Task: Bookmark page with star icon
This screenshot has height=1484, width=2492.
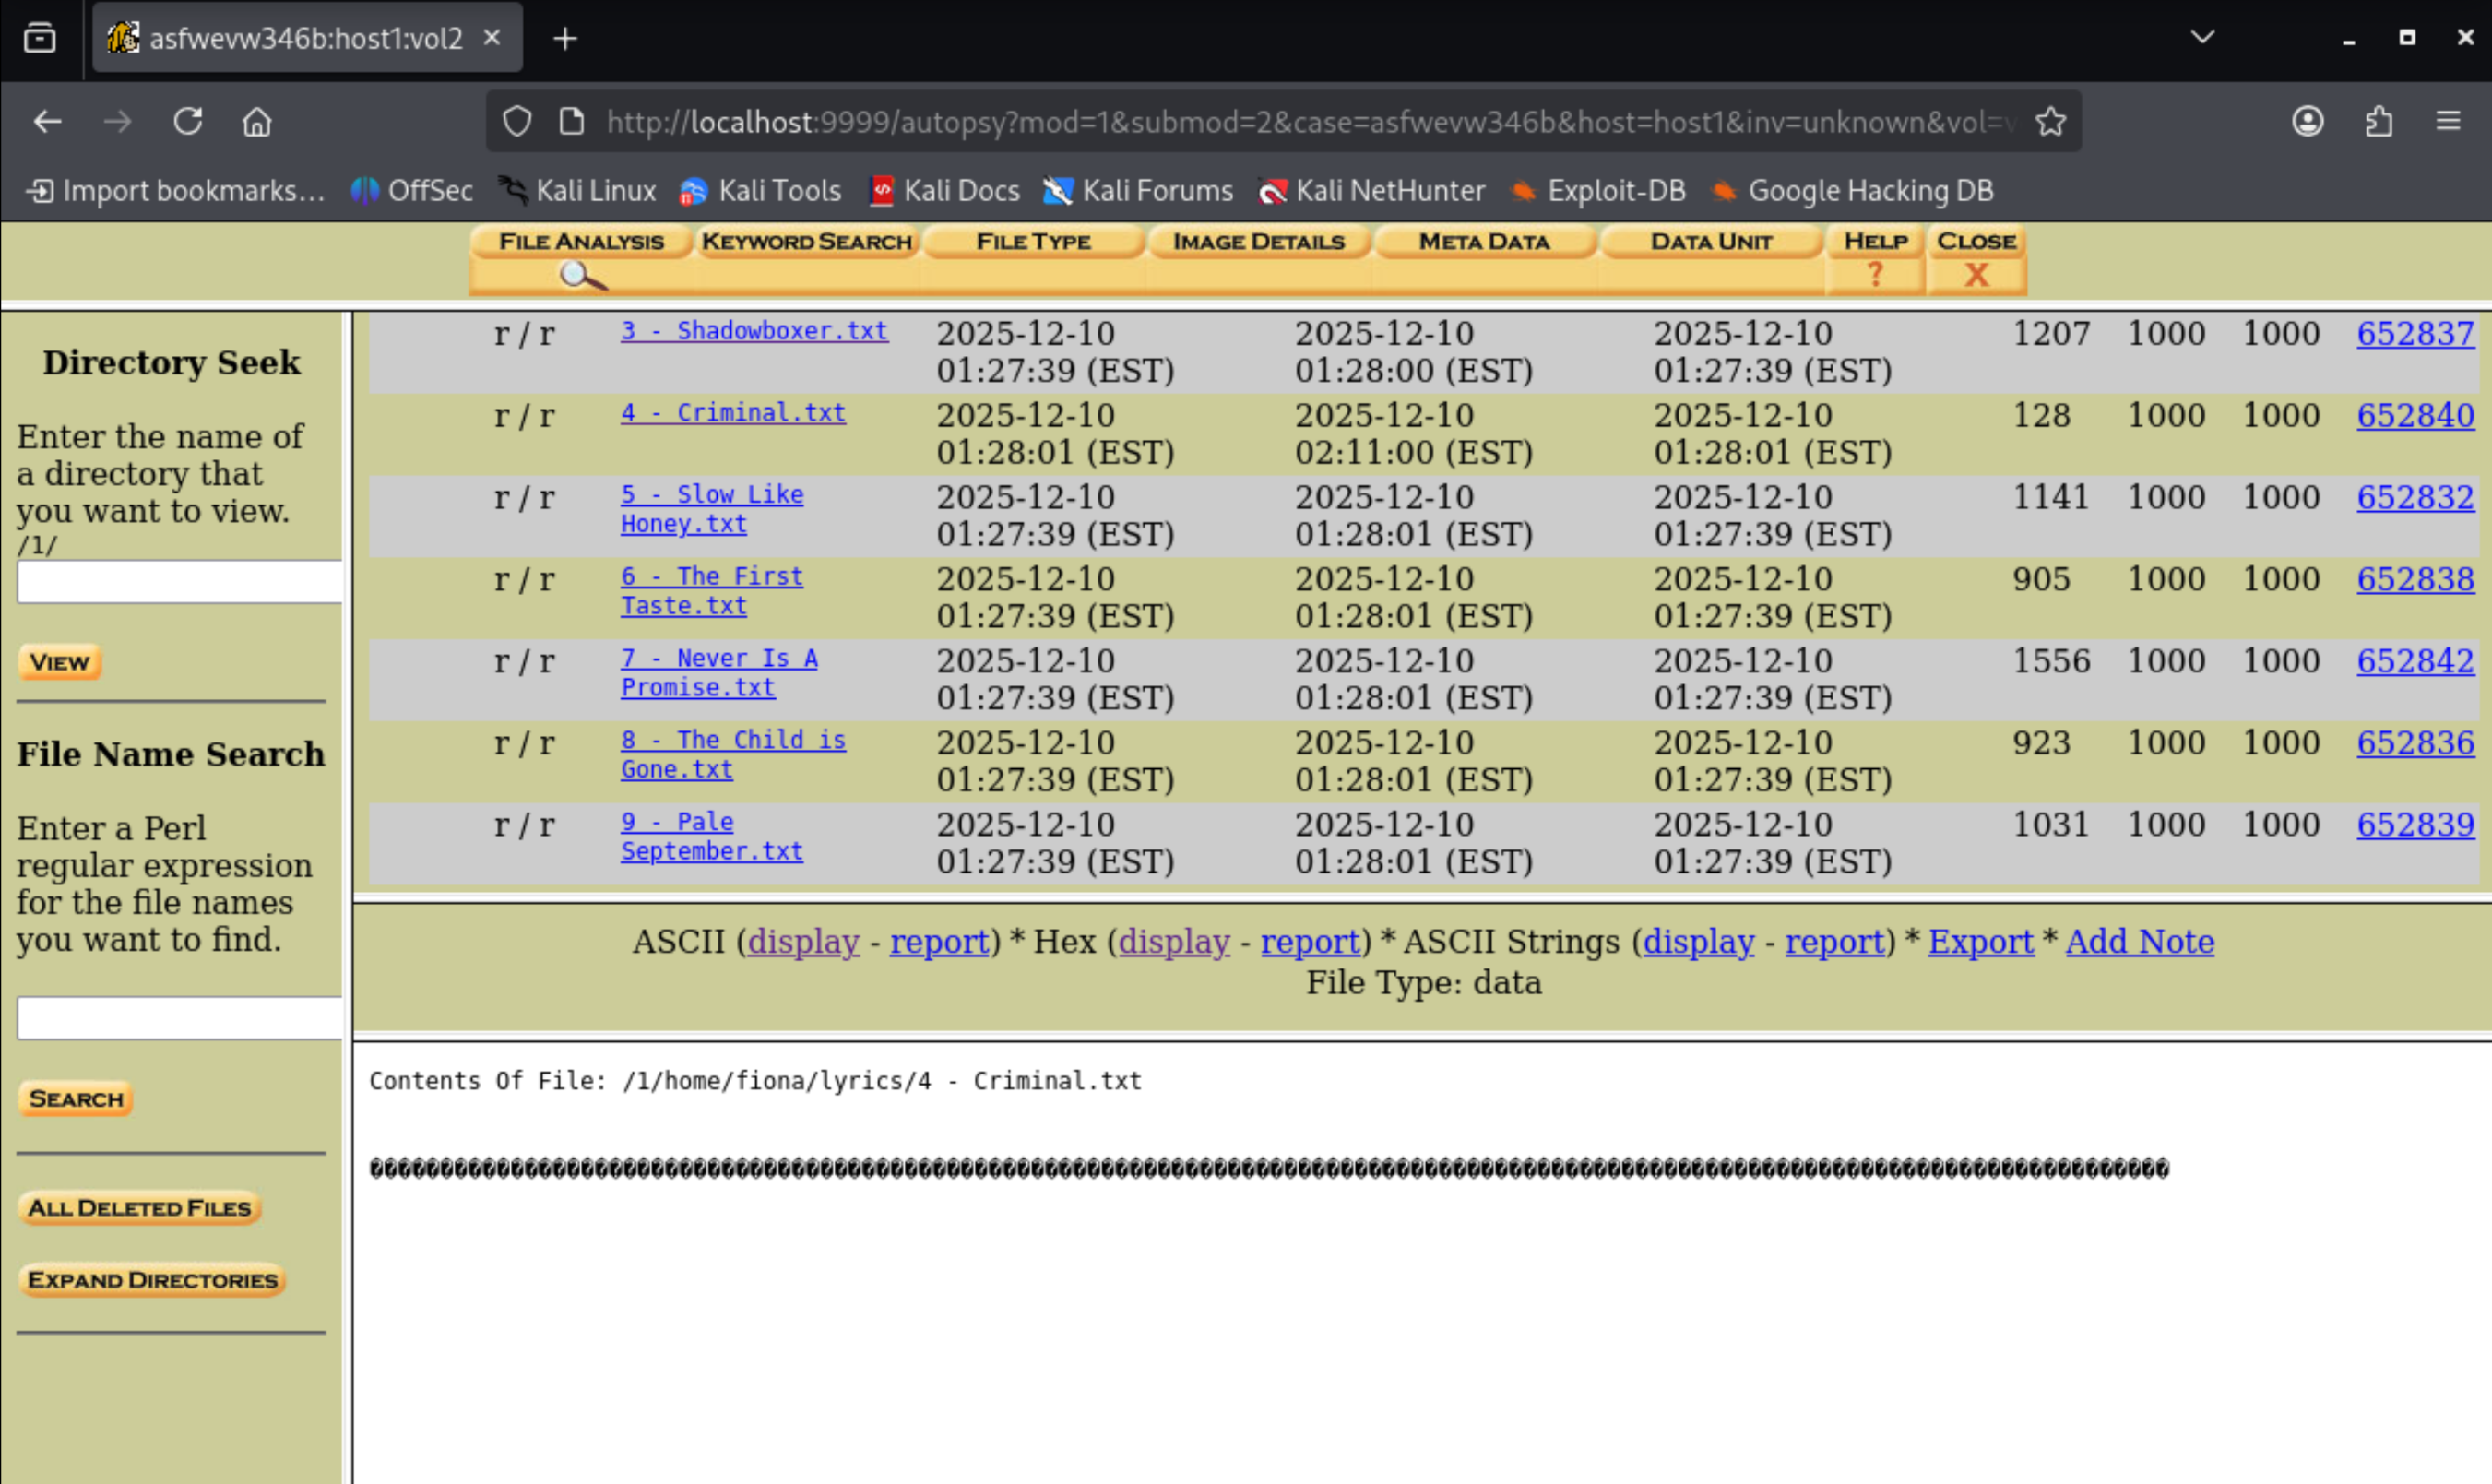Action: [x=2050, y=122]
